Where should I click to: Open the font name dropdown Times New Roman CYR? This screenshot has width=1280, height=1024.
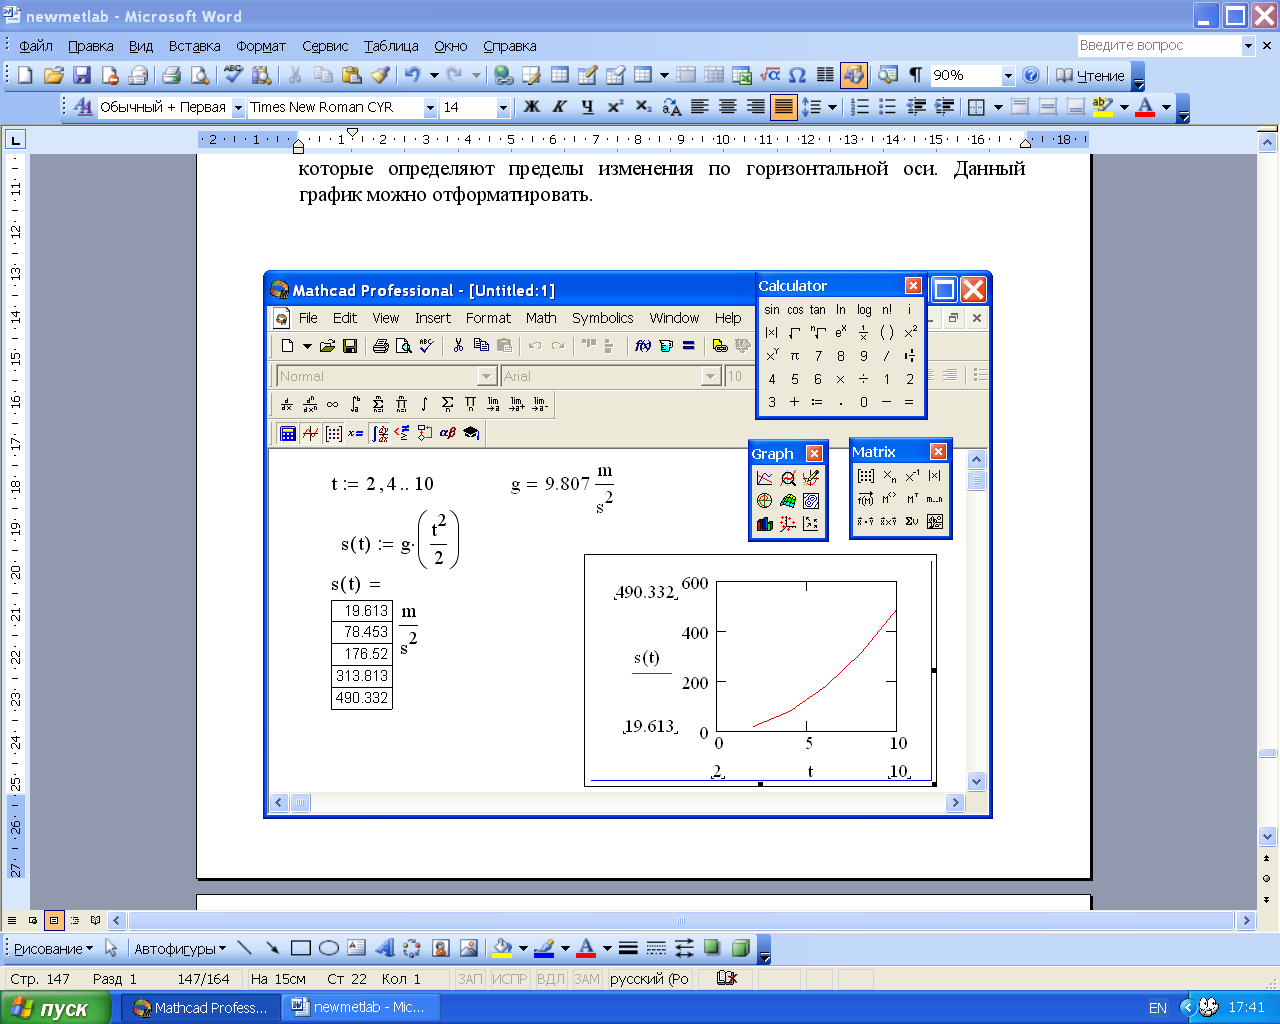point(430,107)
